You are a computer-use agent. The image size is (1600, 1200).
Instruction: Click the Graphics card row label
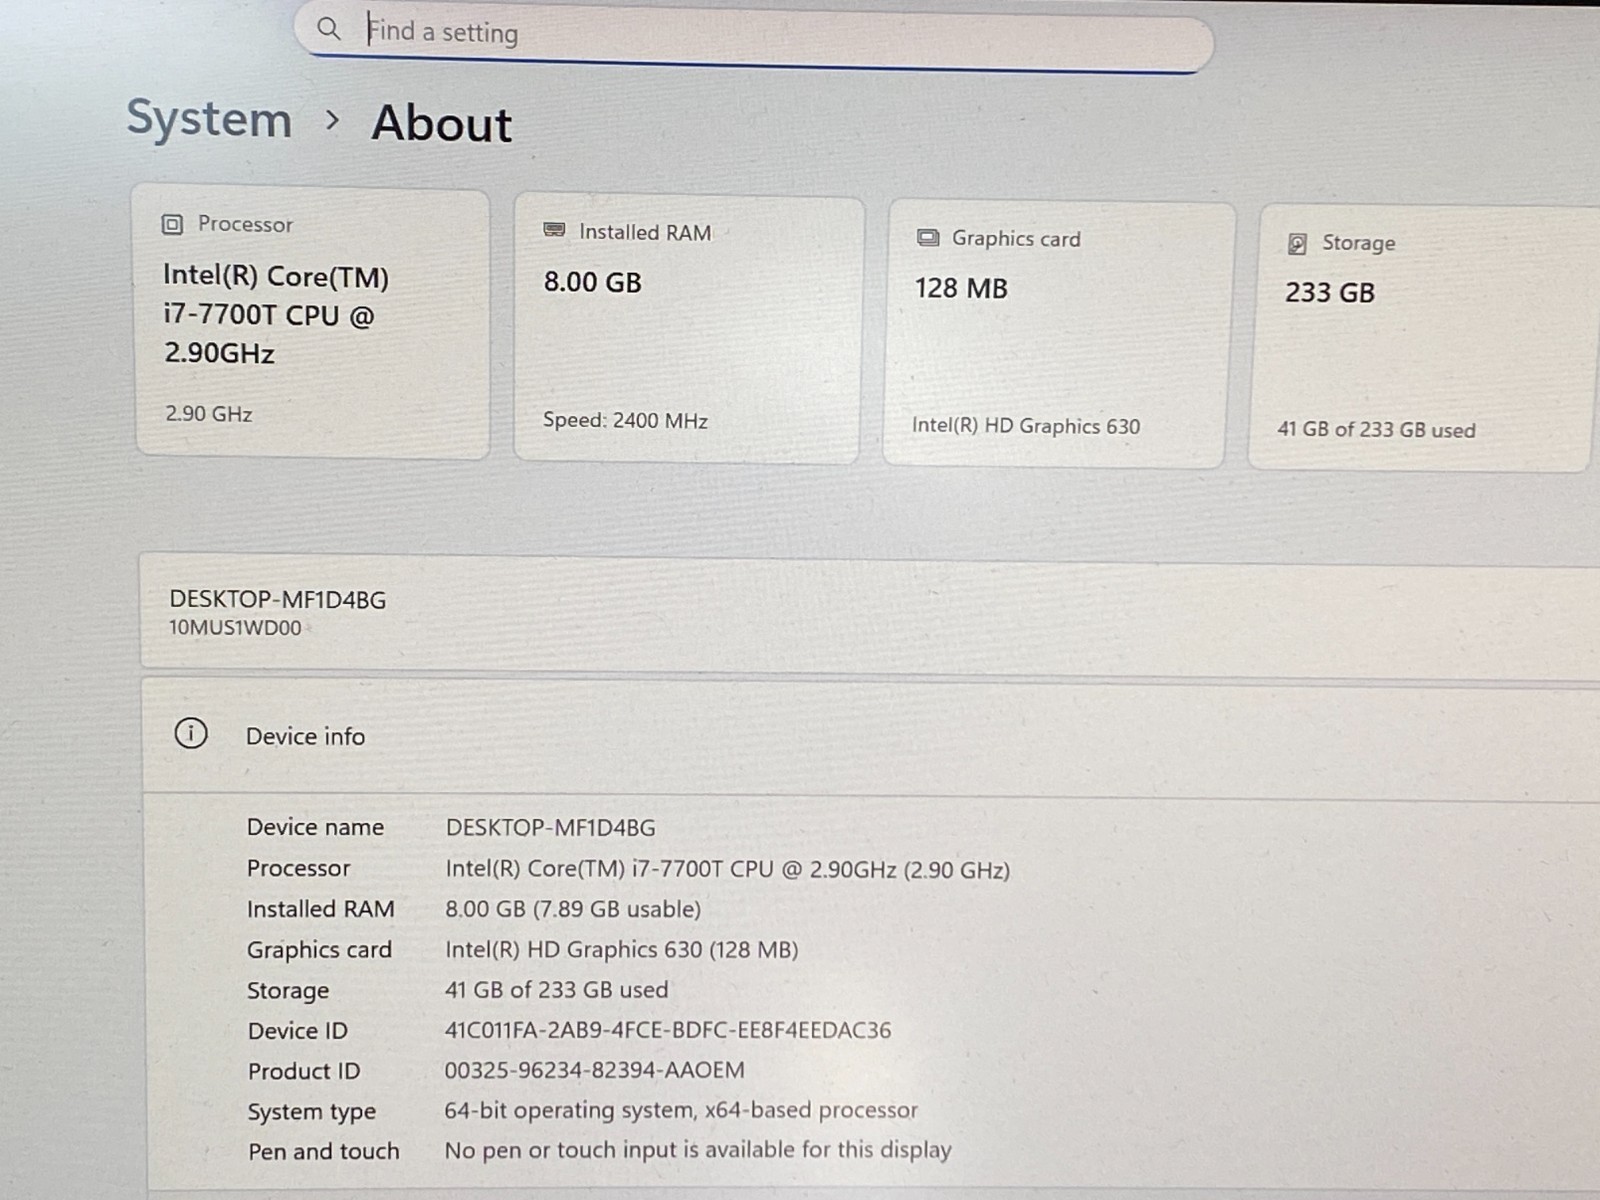(319, 950)
